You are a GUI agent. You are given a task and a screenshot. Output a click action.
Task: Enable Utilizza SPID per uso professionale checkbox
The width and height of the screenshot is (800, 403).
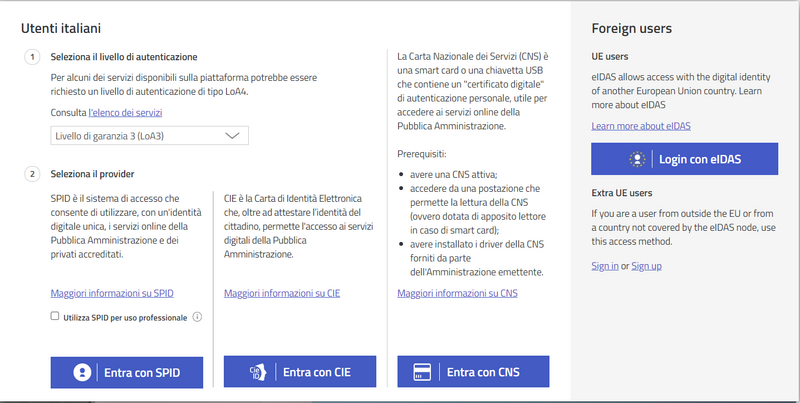pos(55,317)
